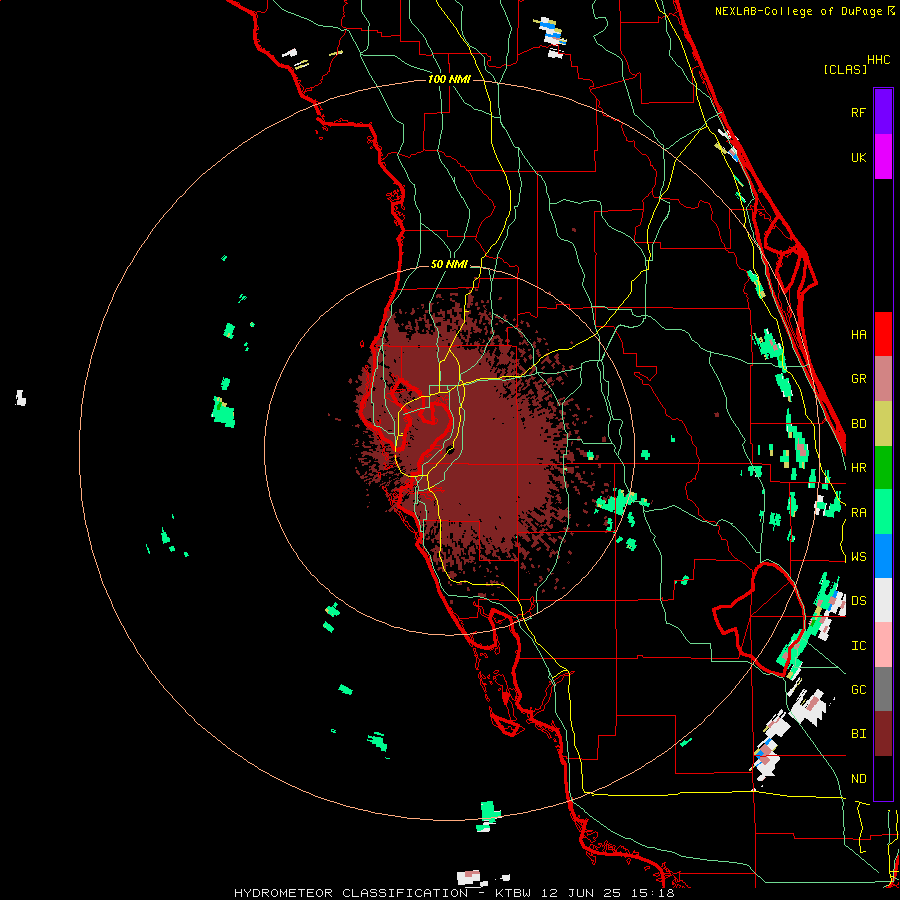Click the 'RF' legend label
Viewport: 900px width, 900px height.
pos(858,112)
